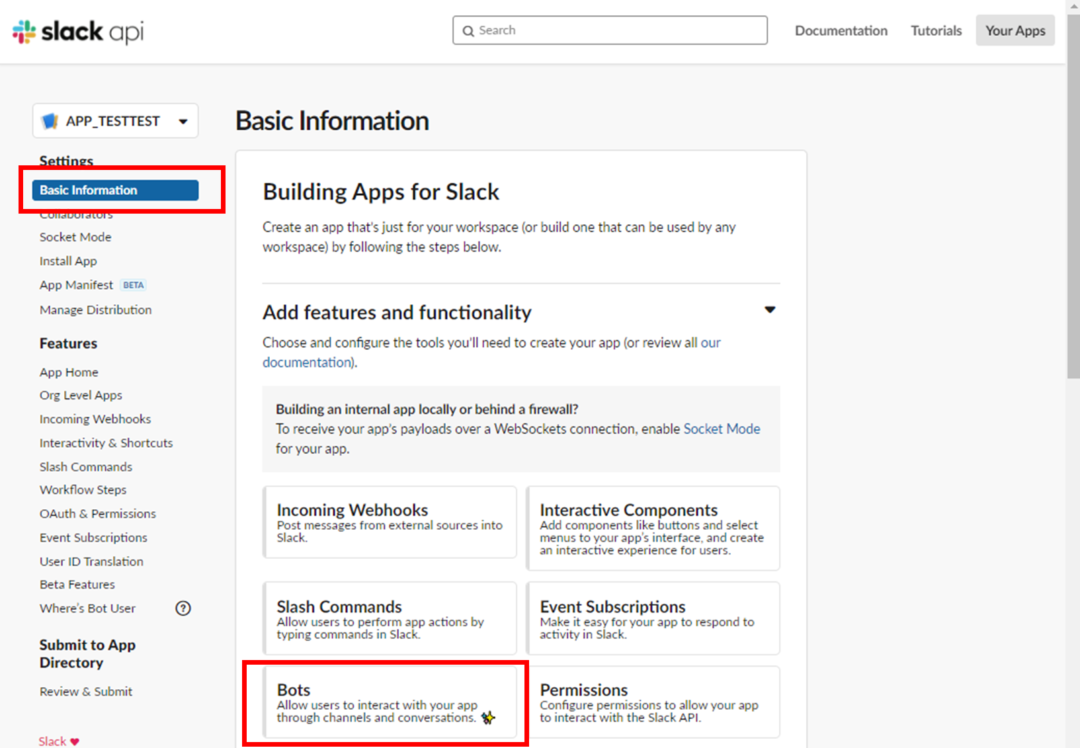Open the App Home feature page

69,372
